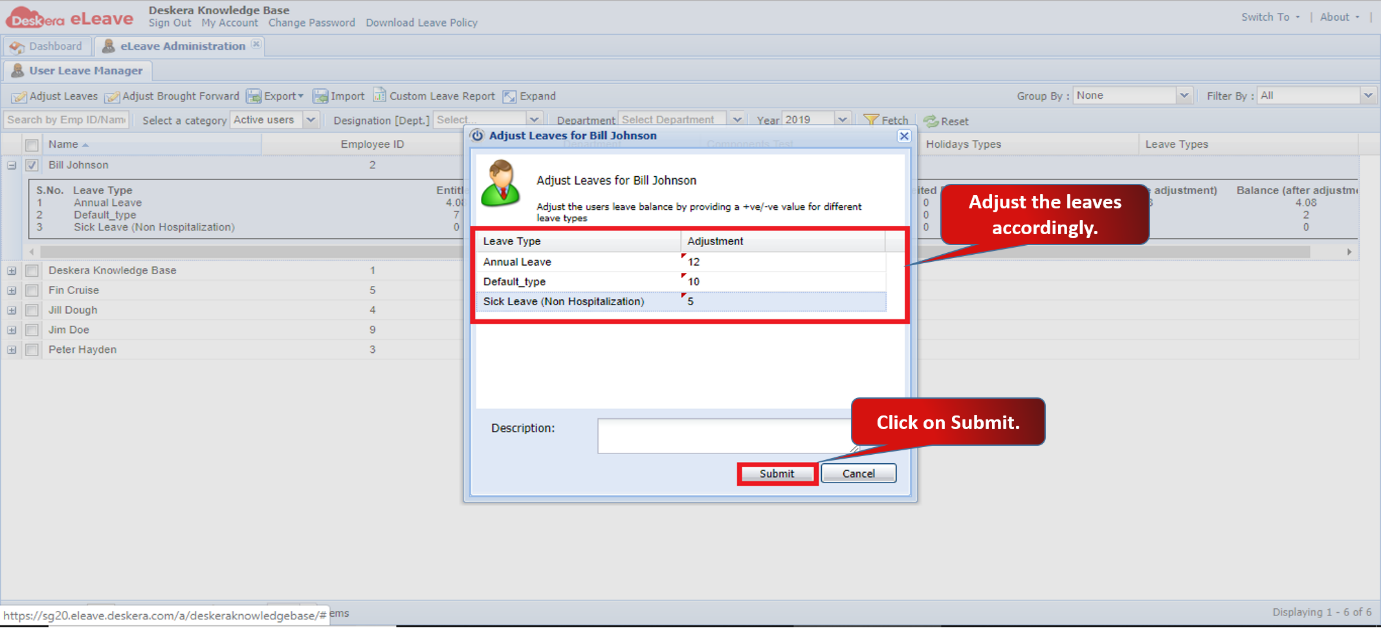Open the category Active users dropdown
The image size is (1381, 629).
311,120
